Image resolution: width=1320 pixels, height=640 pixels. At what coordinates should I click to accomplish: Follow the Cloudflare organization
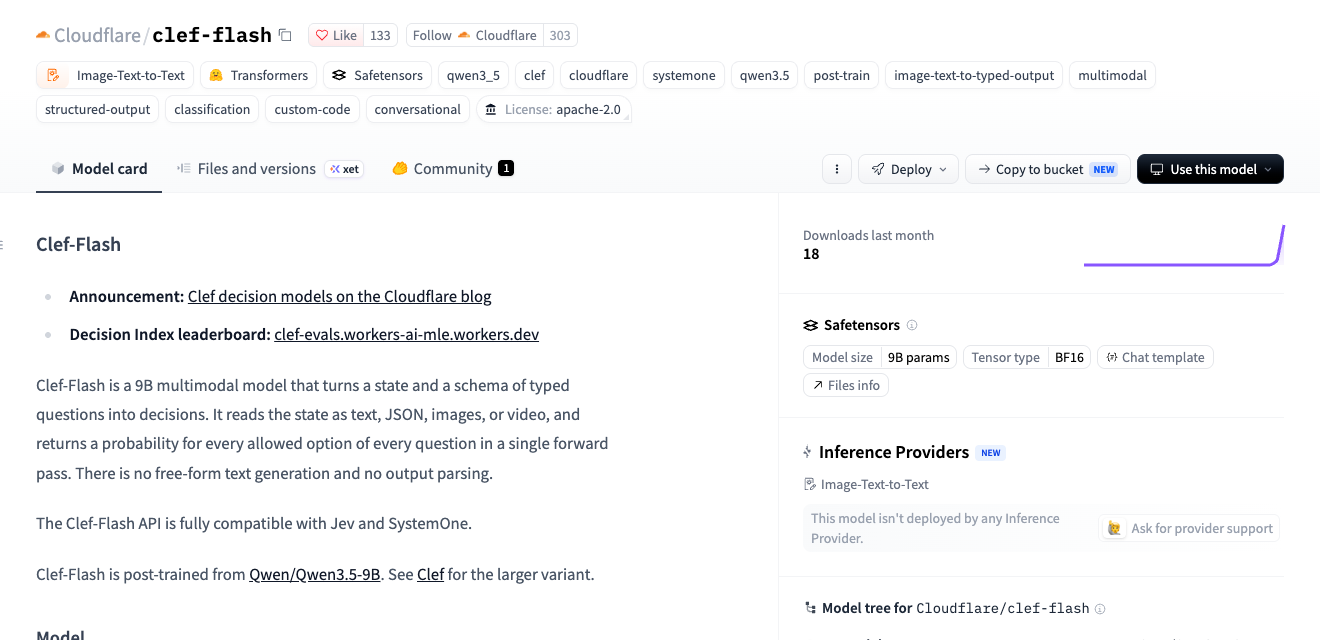(x=474, y=35)
